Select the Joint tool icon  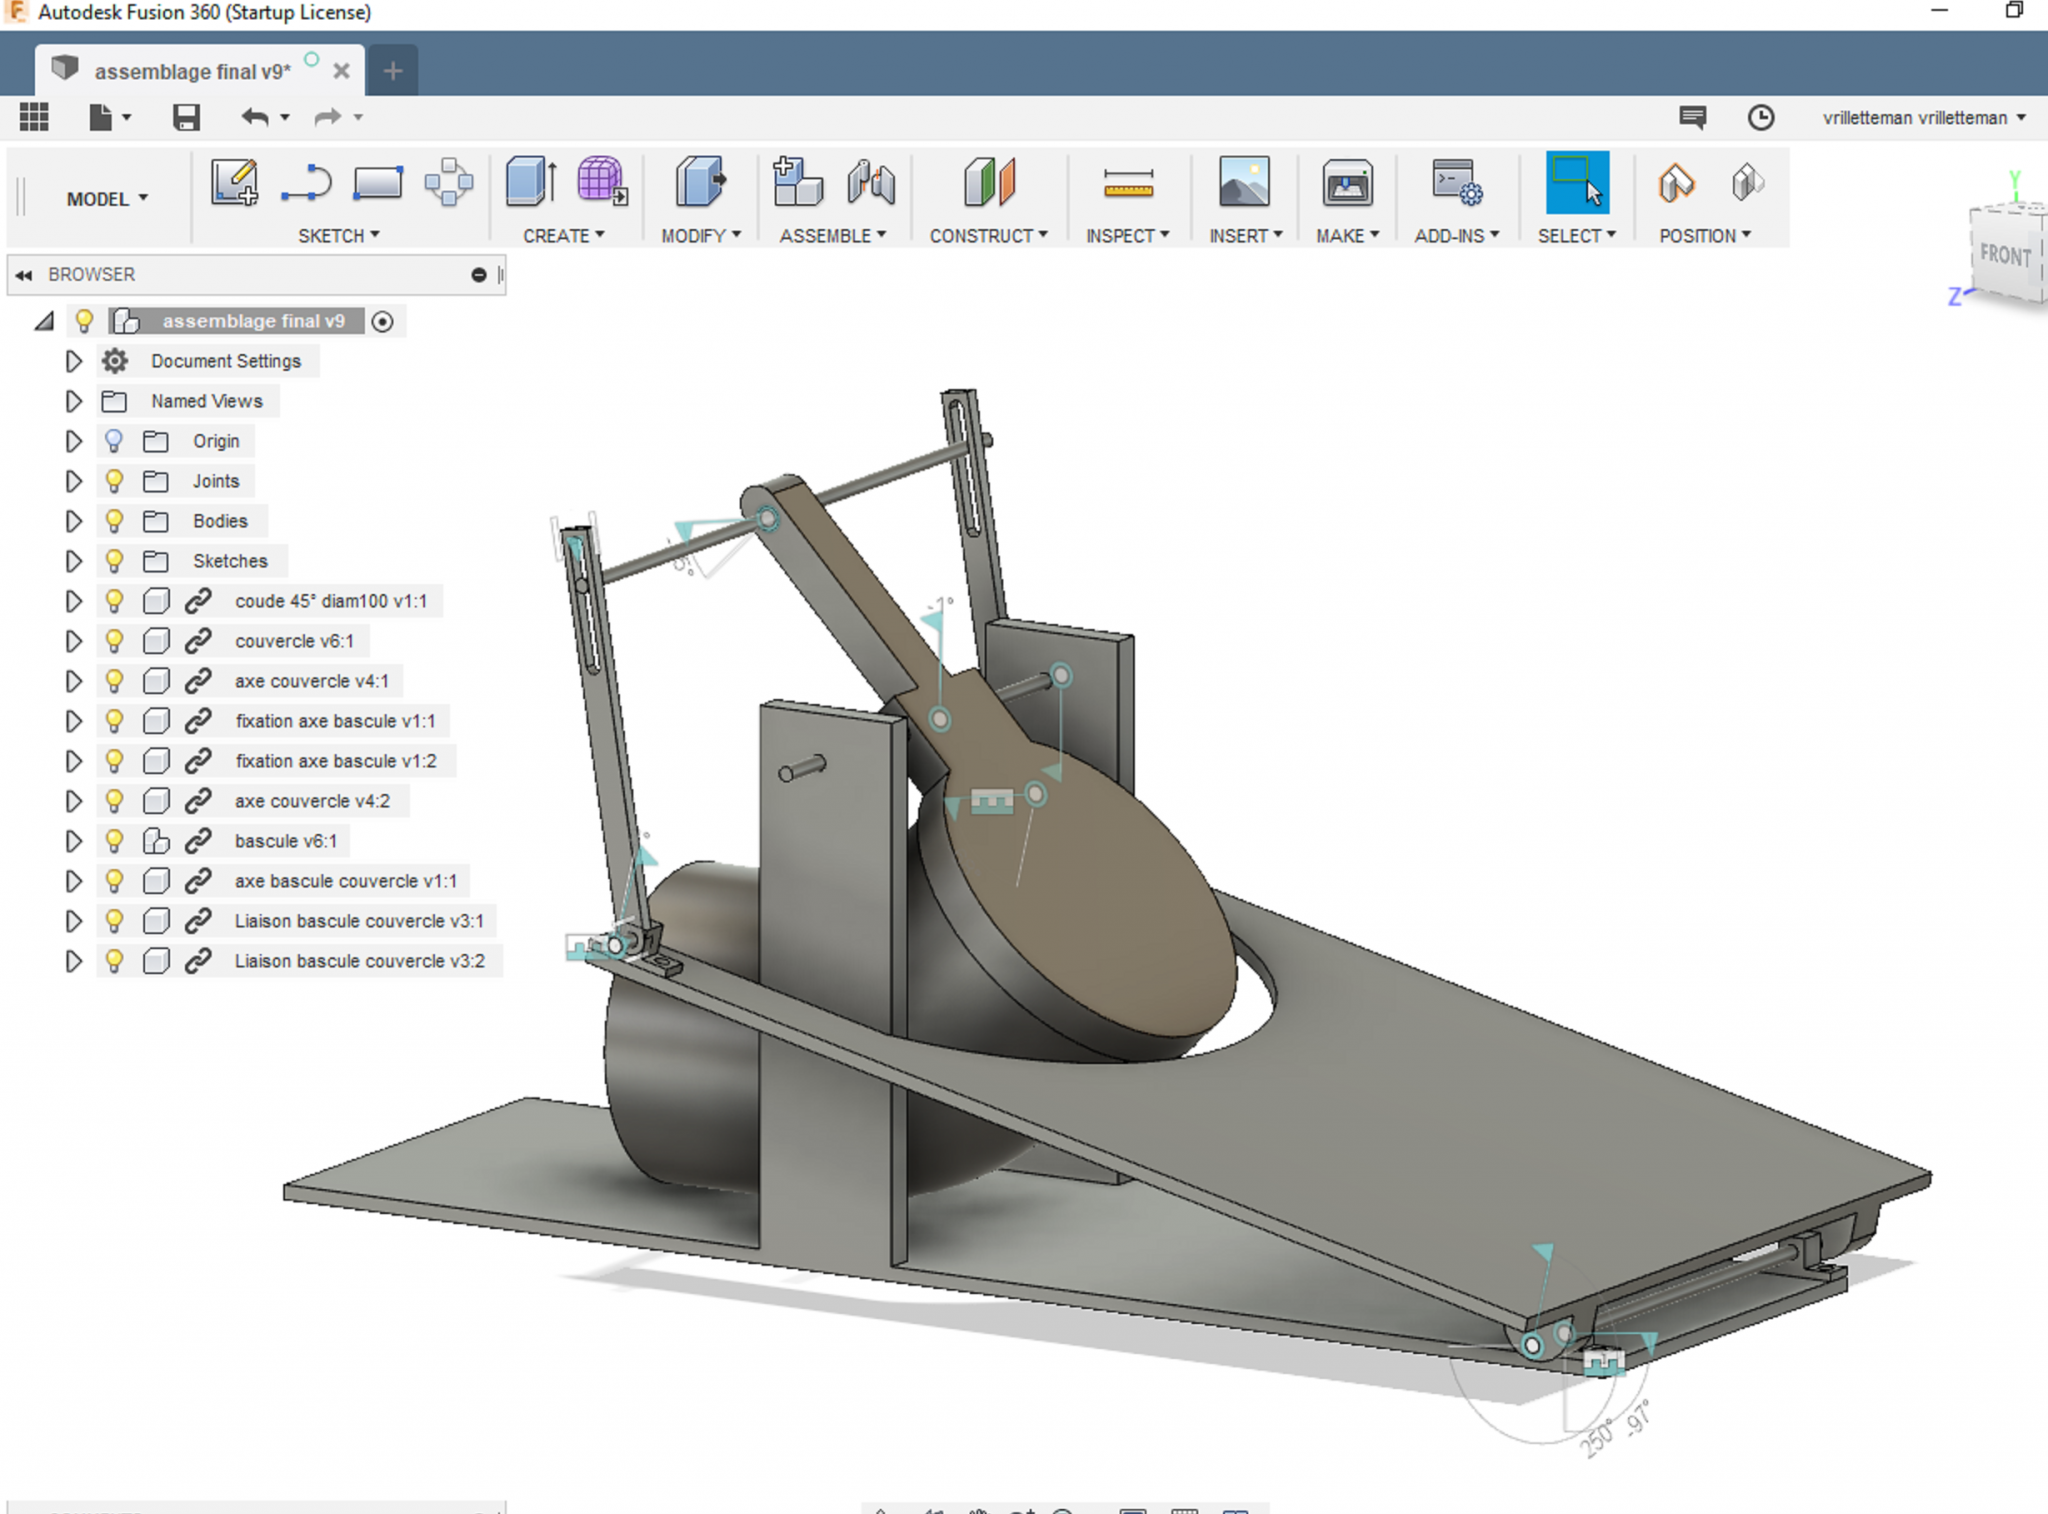click(870, 183)
